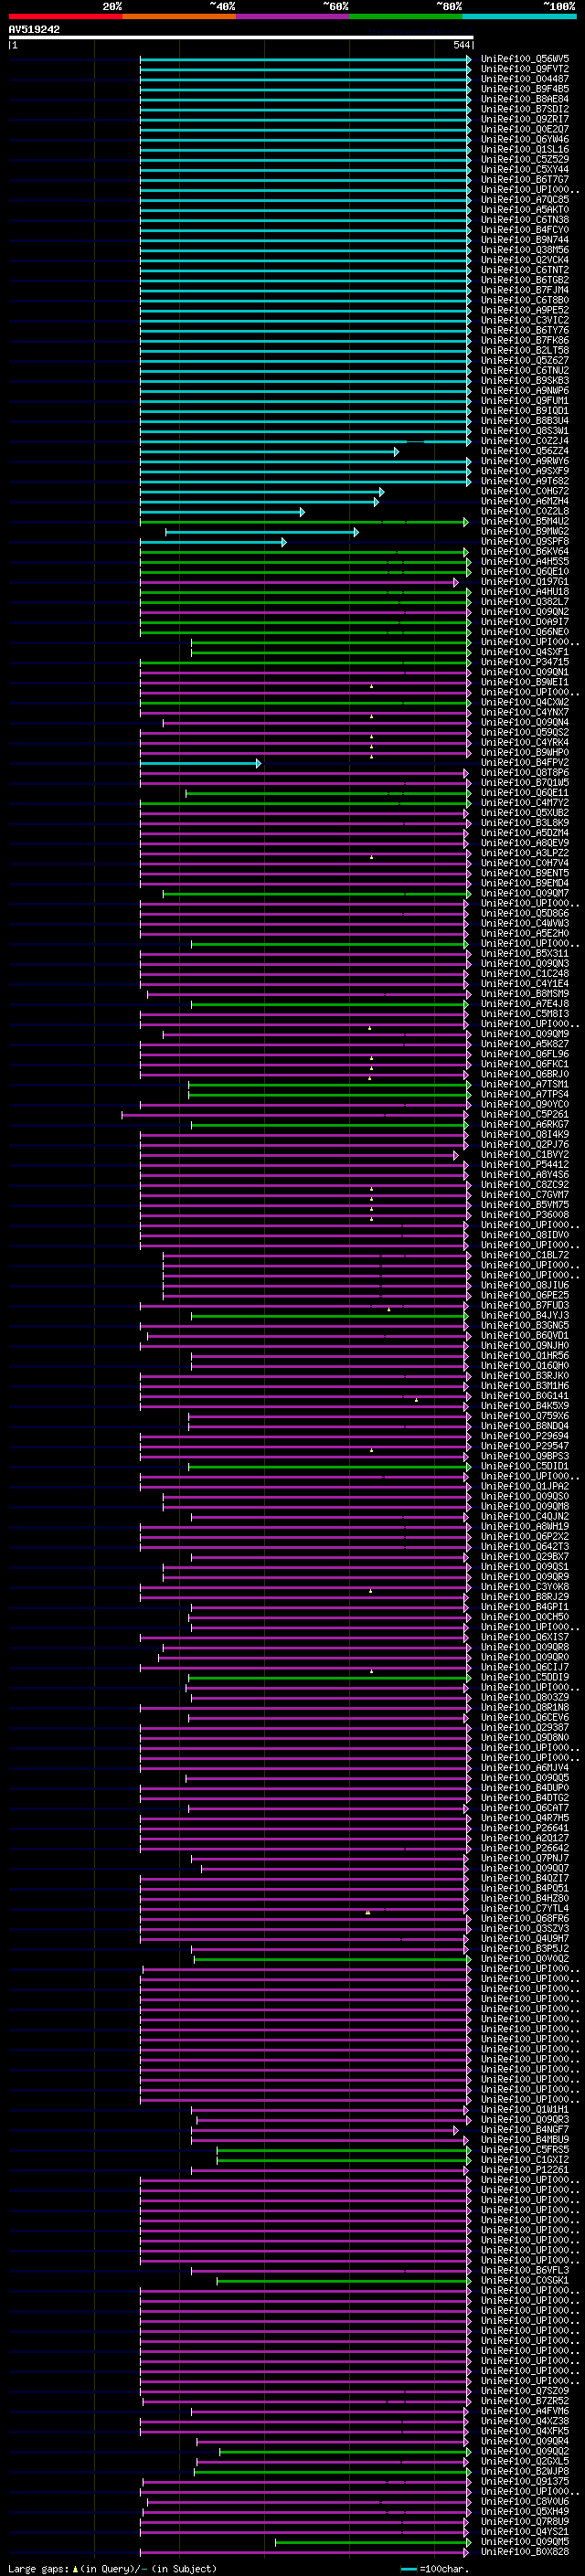This screenshot has width=585, height=2576.
Task: Open the UniRef100_Q1SL16 hit label
Action: (x=525, y=150)
